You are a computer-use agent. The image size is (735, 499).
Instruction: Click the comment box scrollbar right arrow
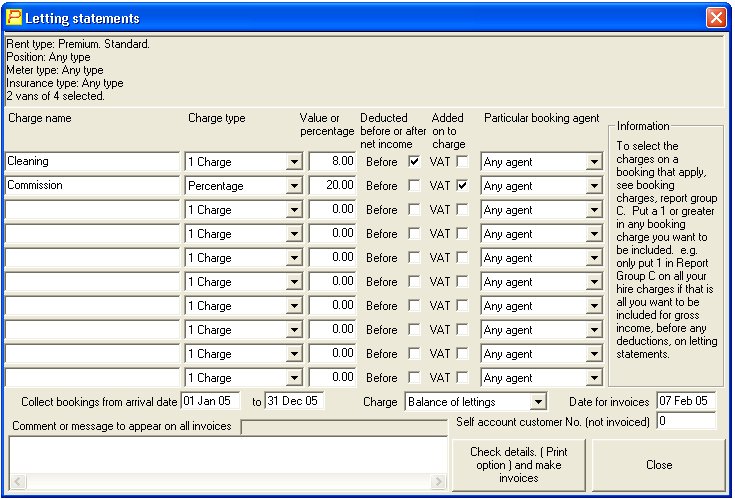[x=438, y=481]
